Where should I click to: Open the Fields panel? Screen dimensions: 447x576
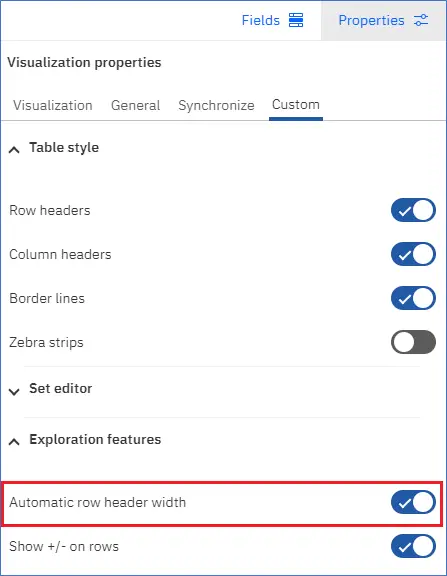click(272, 20)
